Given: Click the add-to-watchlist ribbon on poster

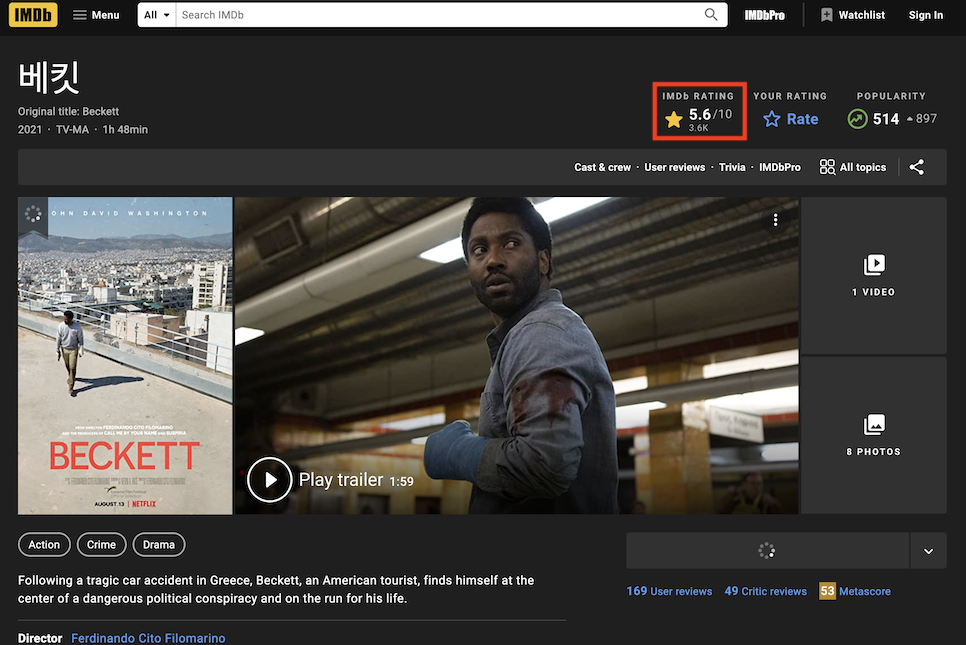Looking at the screenshot, I should pos(33,216).
